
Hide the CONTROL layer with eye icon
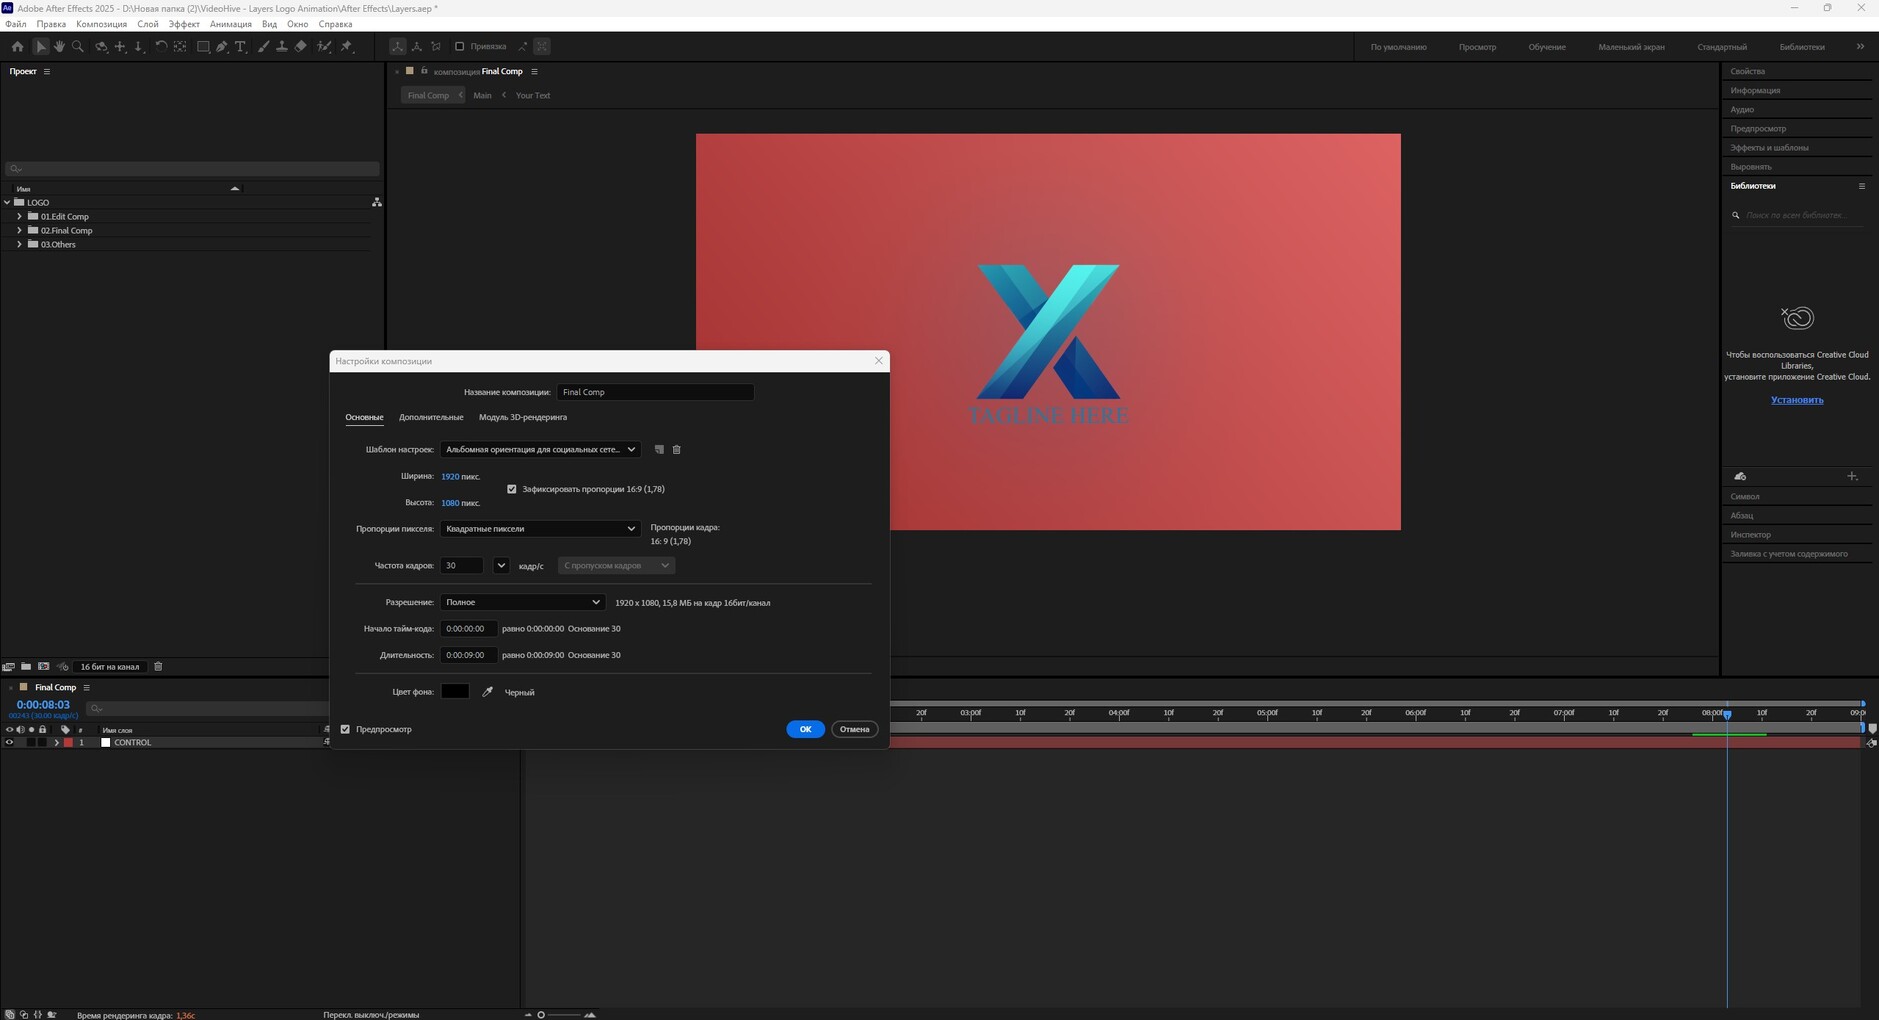[x=9, y=743]
